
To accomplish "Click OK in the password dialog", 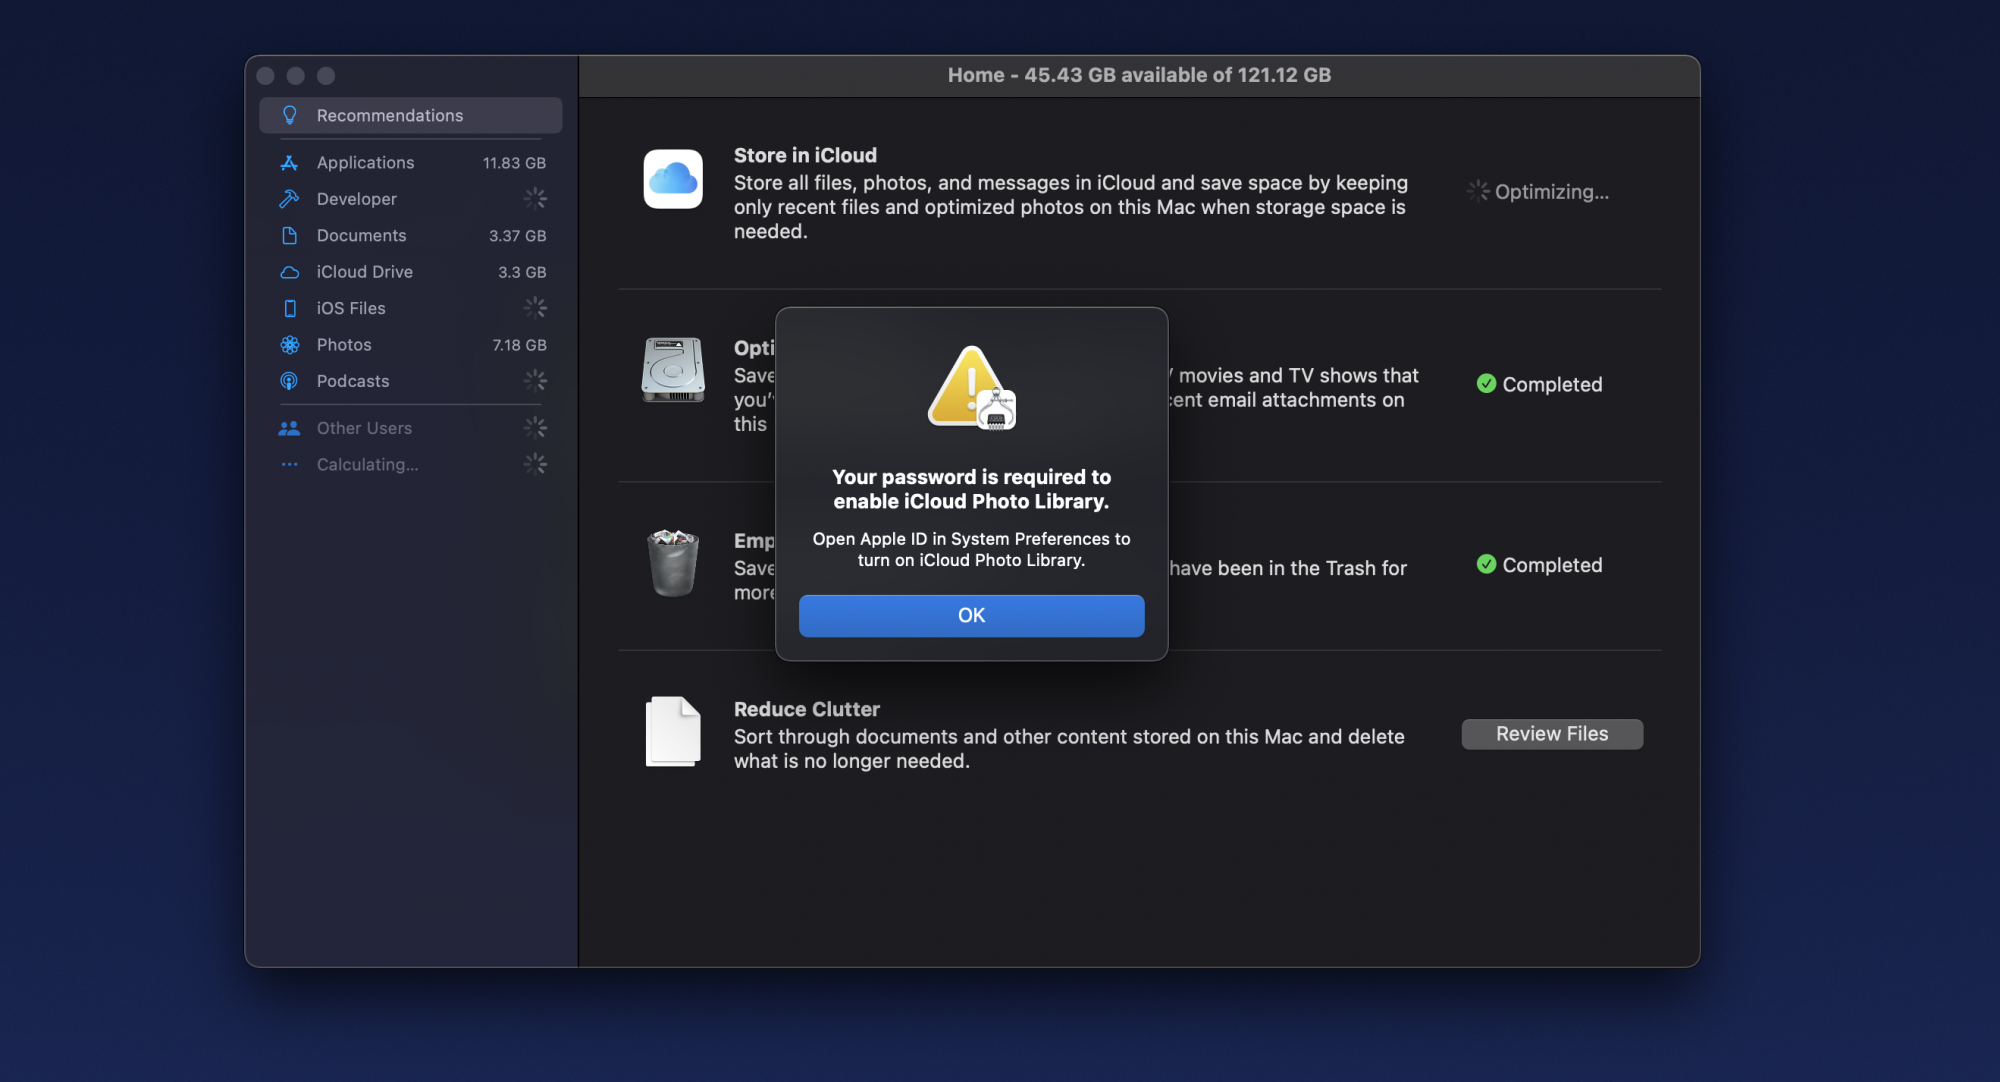I will pyautogui.click(x=971, y=615).
